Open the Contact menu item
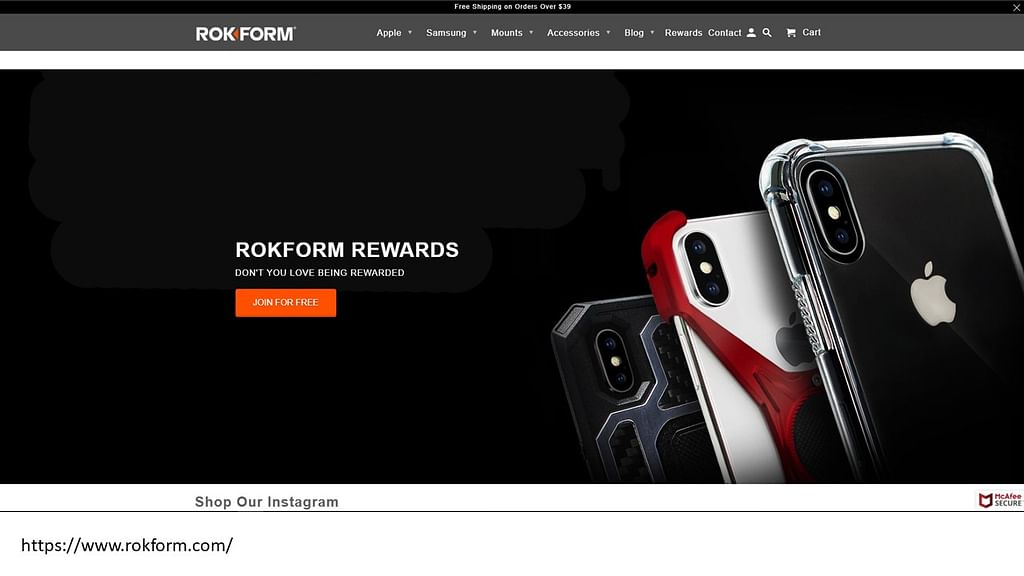The image size is (1024, 576). point(724,33)
